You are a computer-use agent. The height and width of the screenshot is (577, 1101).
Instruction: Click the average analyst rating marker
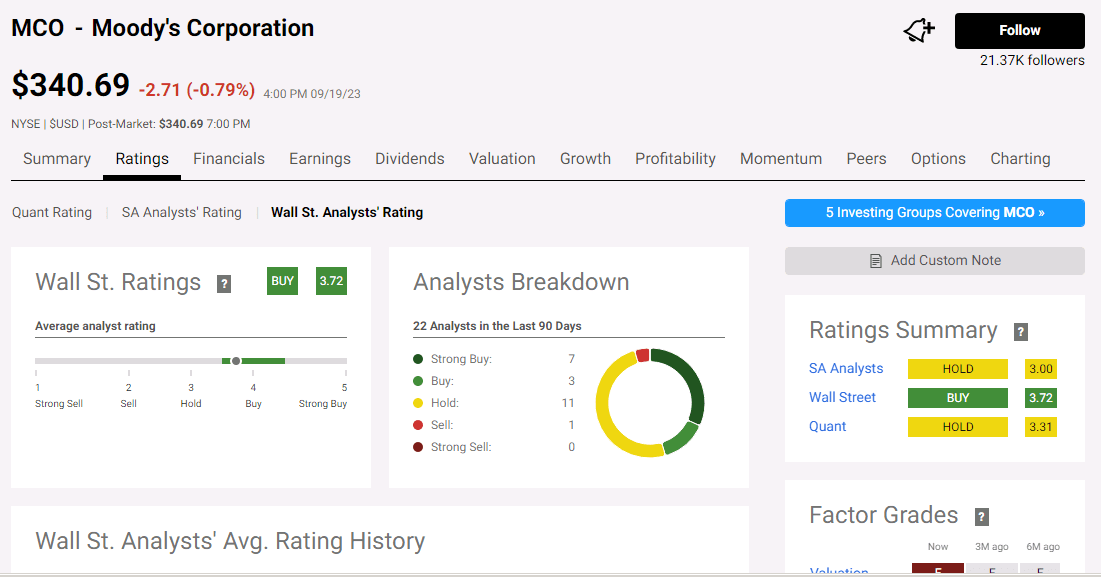236,361
